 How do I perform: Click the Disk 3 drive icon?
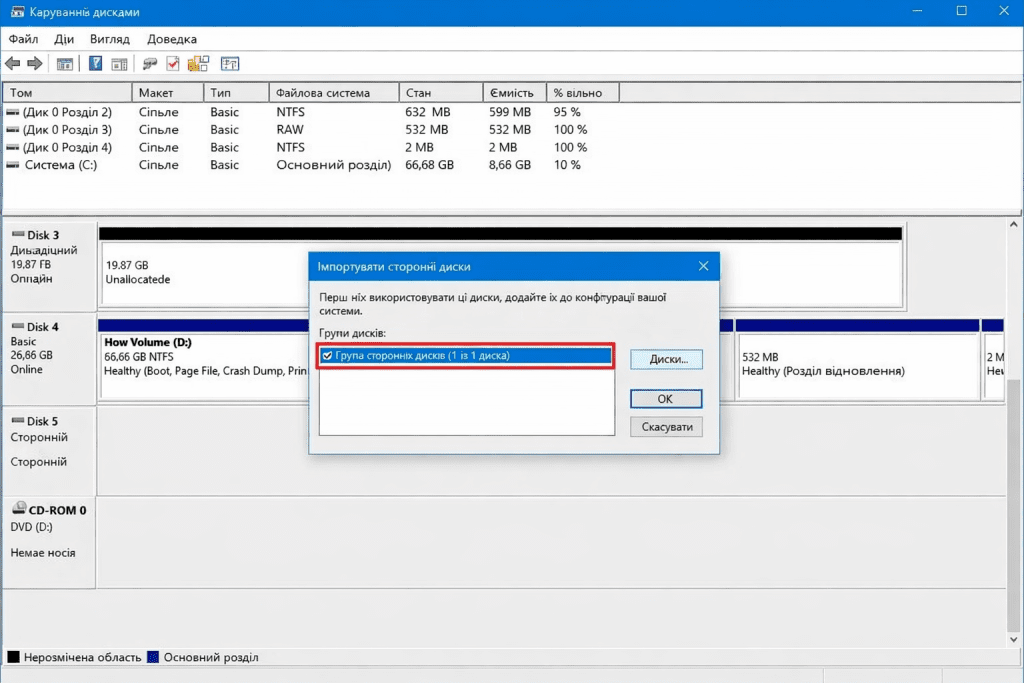coord(17,235)
